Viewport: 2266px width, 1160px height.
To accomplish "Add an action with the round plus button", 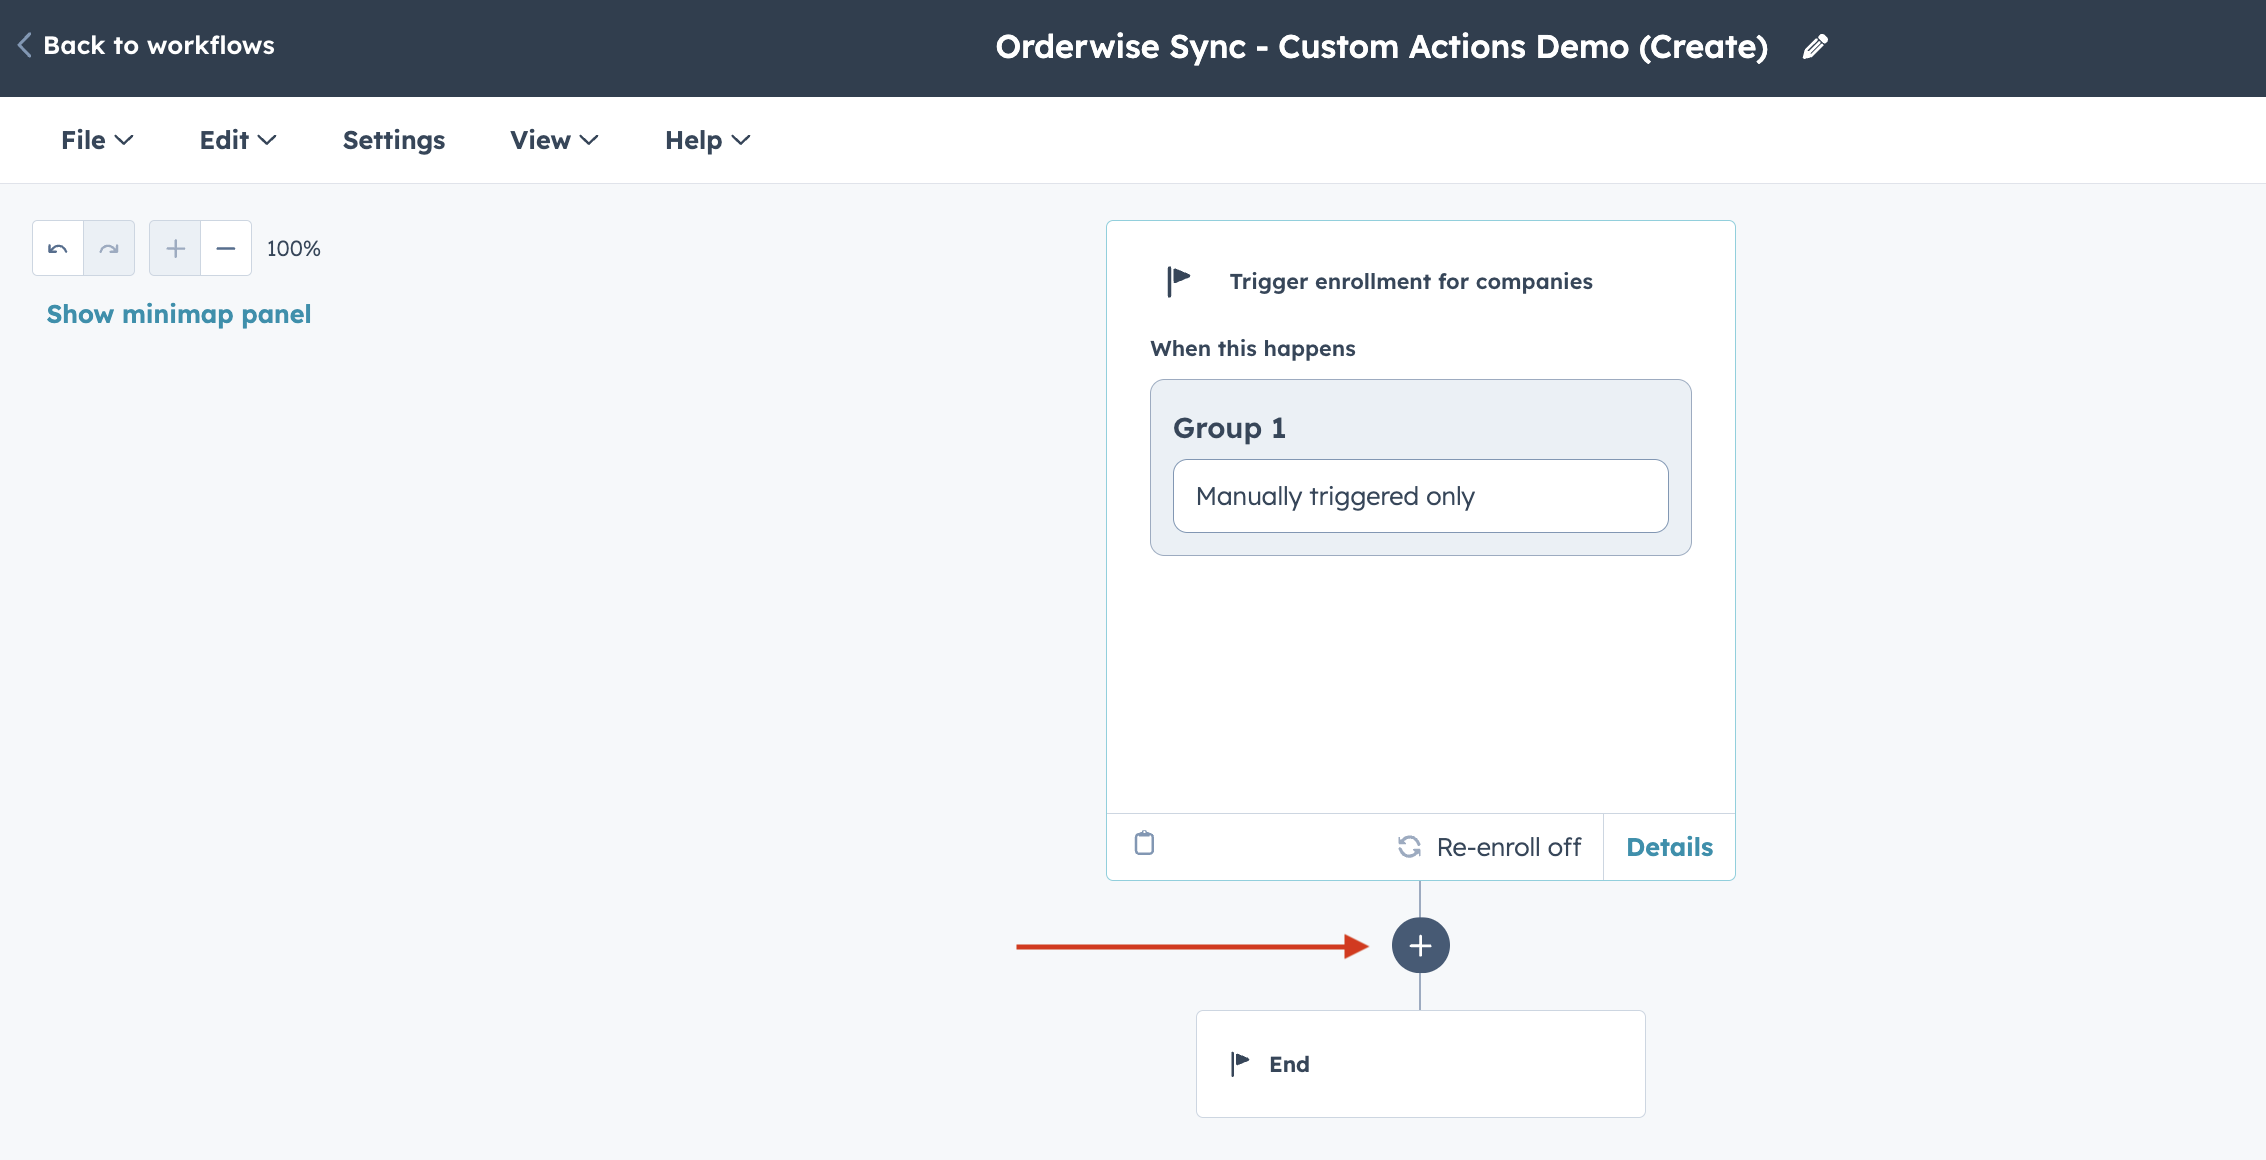I will point(1420,945).
